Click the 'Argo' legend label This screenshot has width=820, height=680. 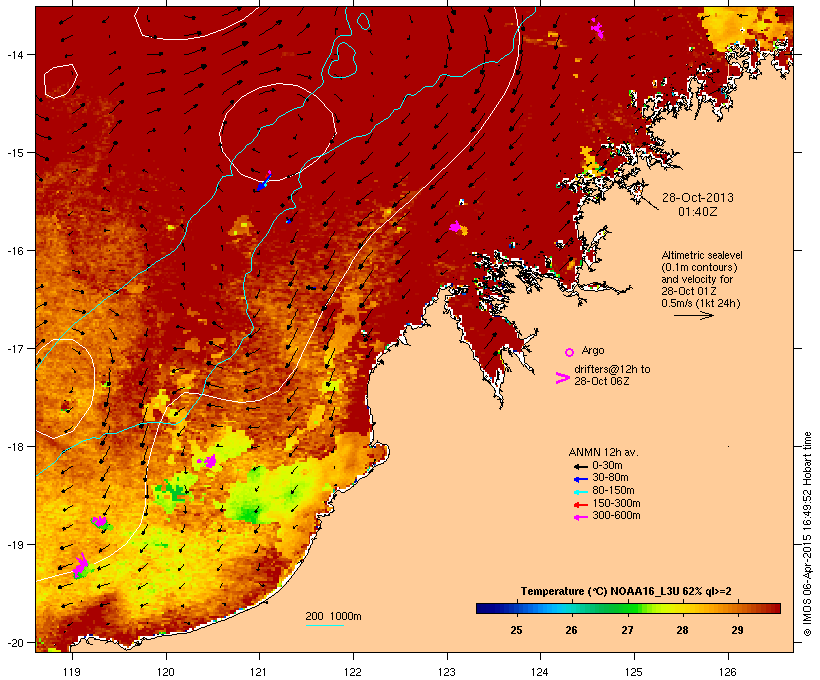pos(593,350)
